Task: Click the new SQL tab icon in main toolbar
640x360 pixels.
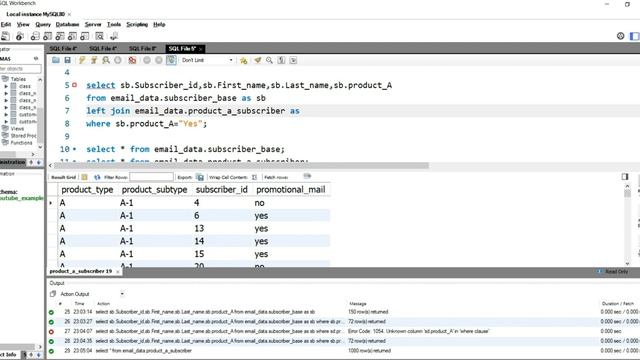Action: (x=6, y=36)
